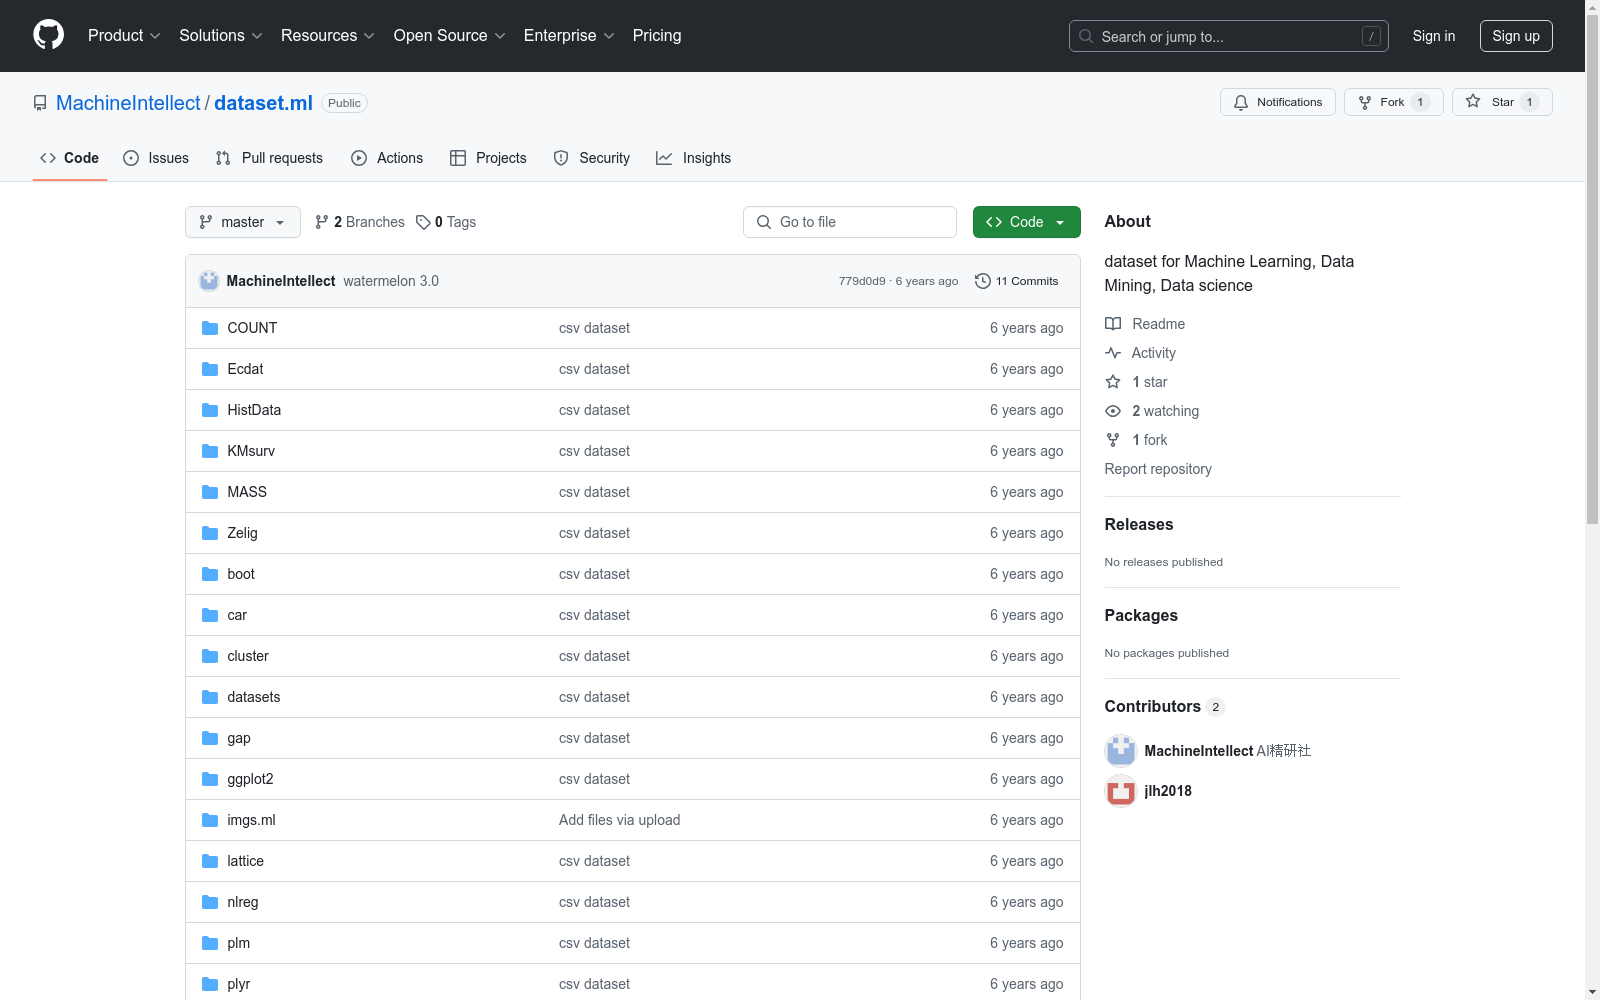Screen dimensions: 1600x1000
Task: Open the watermelon 3.0 commit message
Action: 391,281
